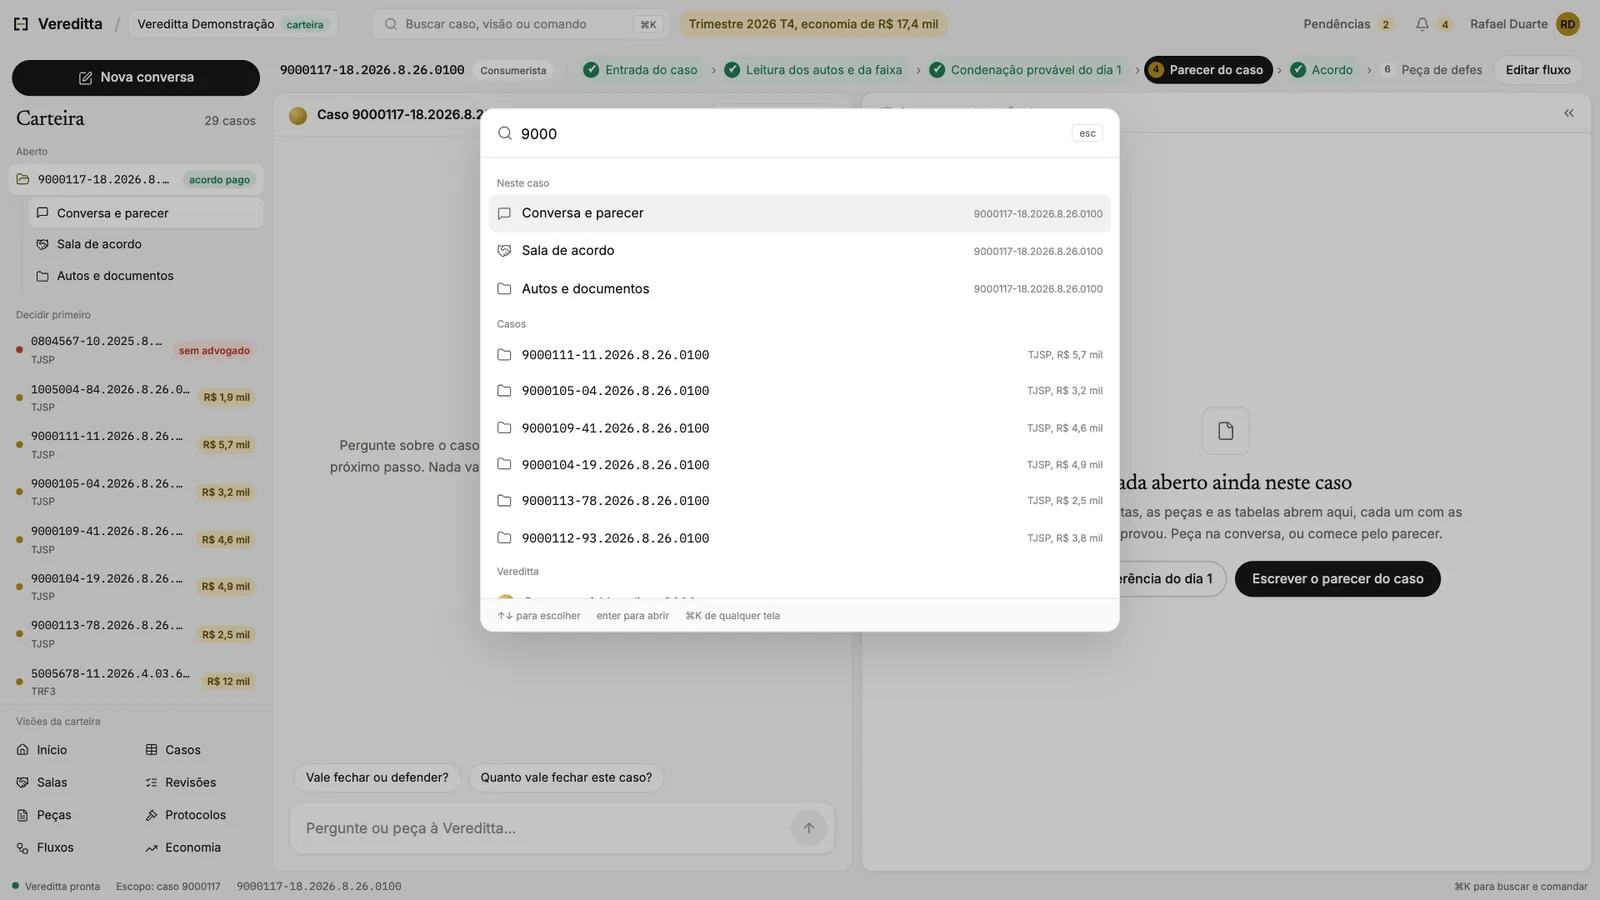The image size is (1600, 900).
Task: Open case 9000109-41.2026.8.26.0100 from results
Action: pyautogui.click(x=800, y=428)
